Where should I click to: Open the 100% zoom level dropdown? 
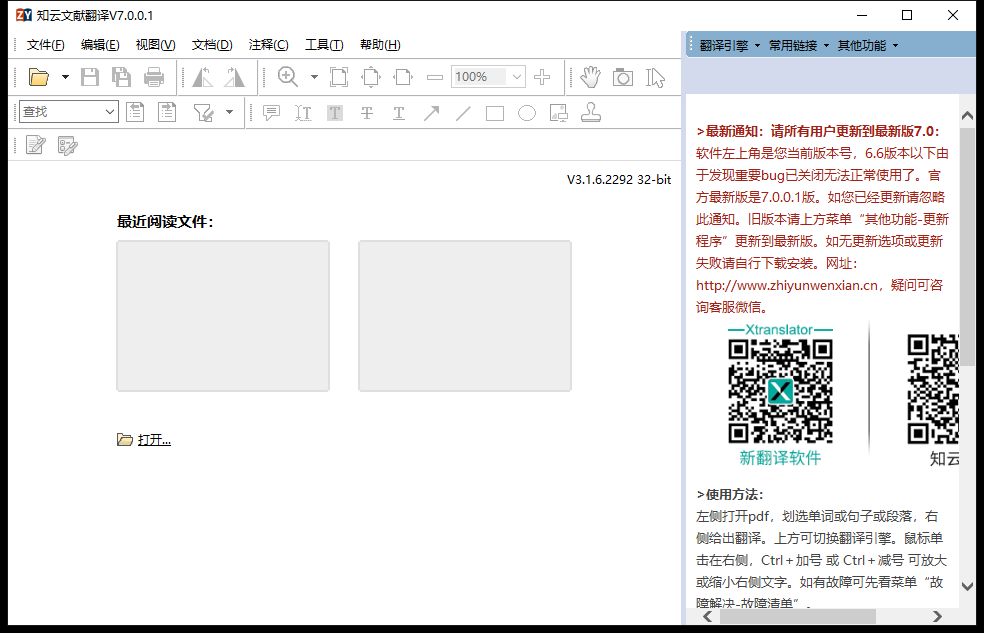pos(516,77)
